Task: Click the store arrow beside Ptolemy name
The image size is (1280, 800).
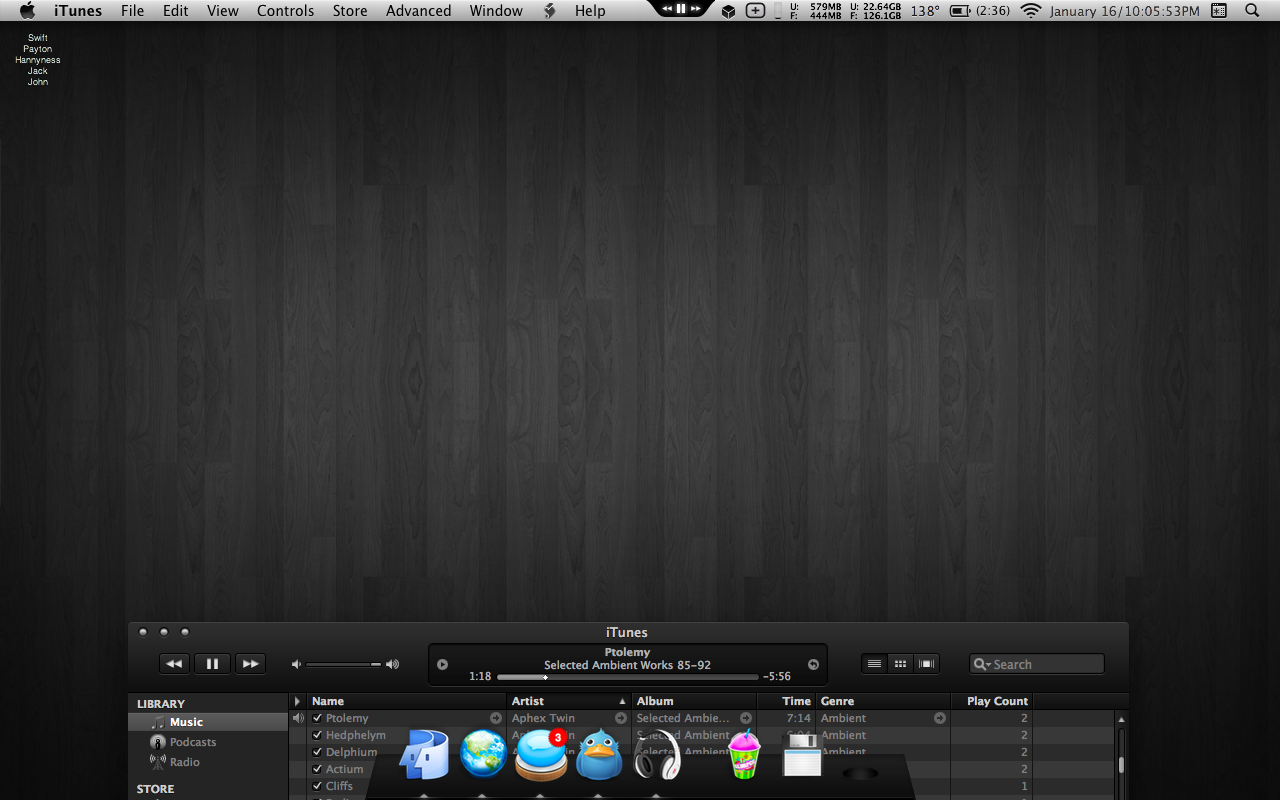Action: 496,718
